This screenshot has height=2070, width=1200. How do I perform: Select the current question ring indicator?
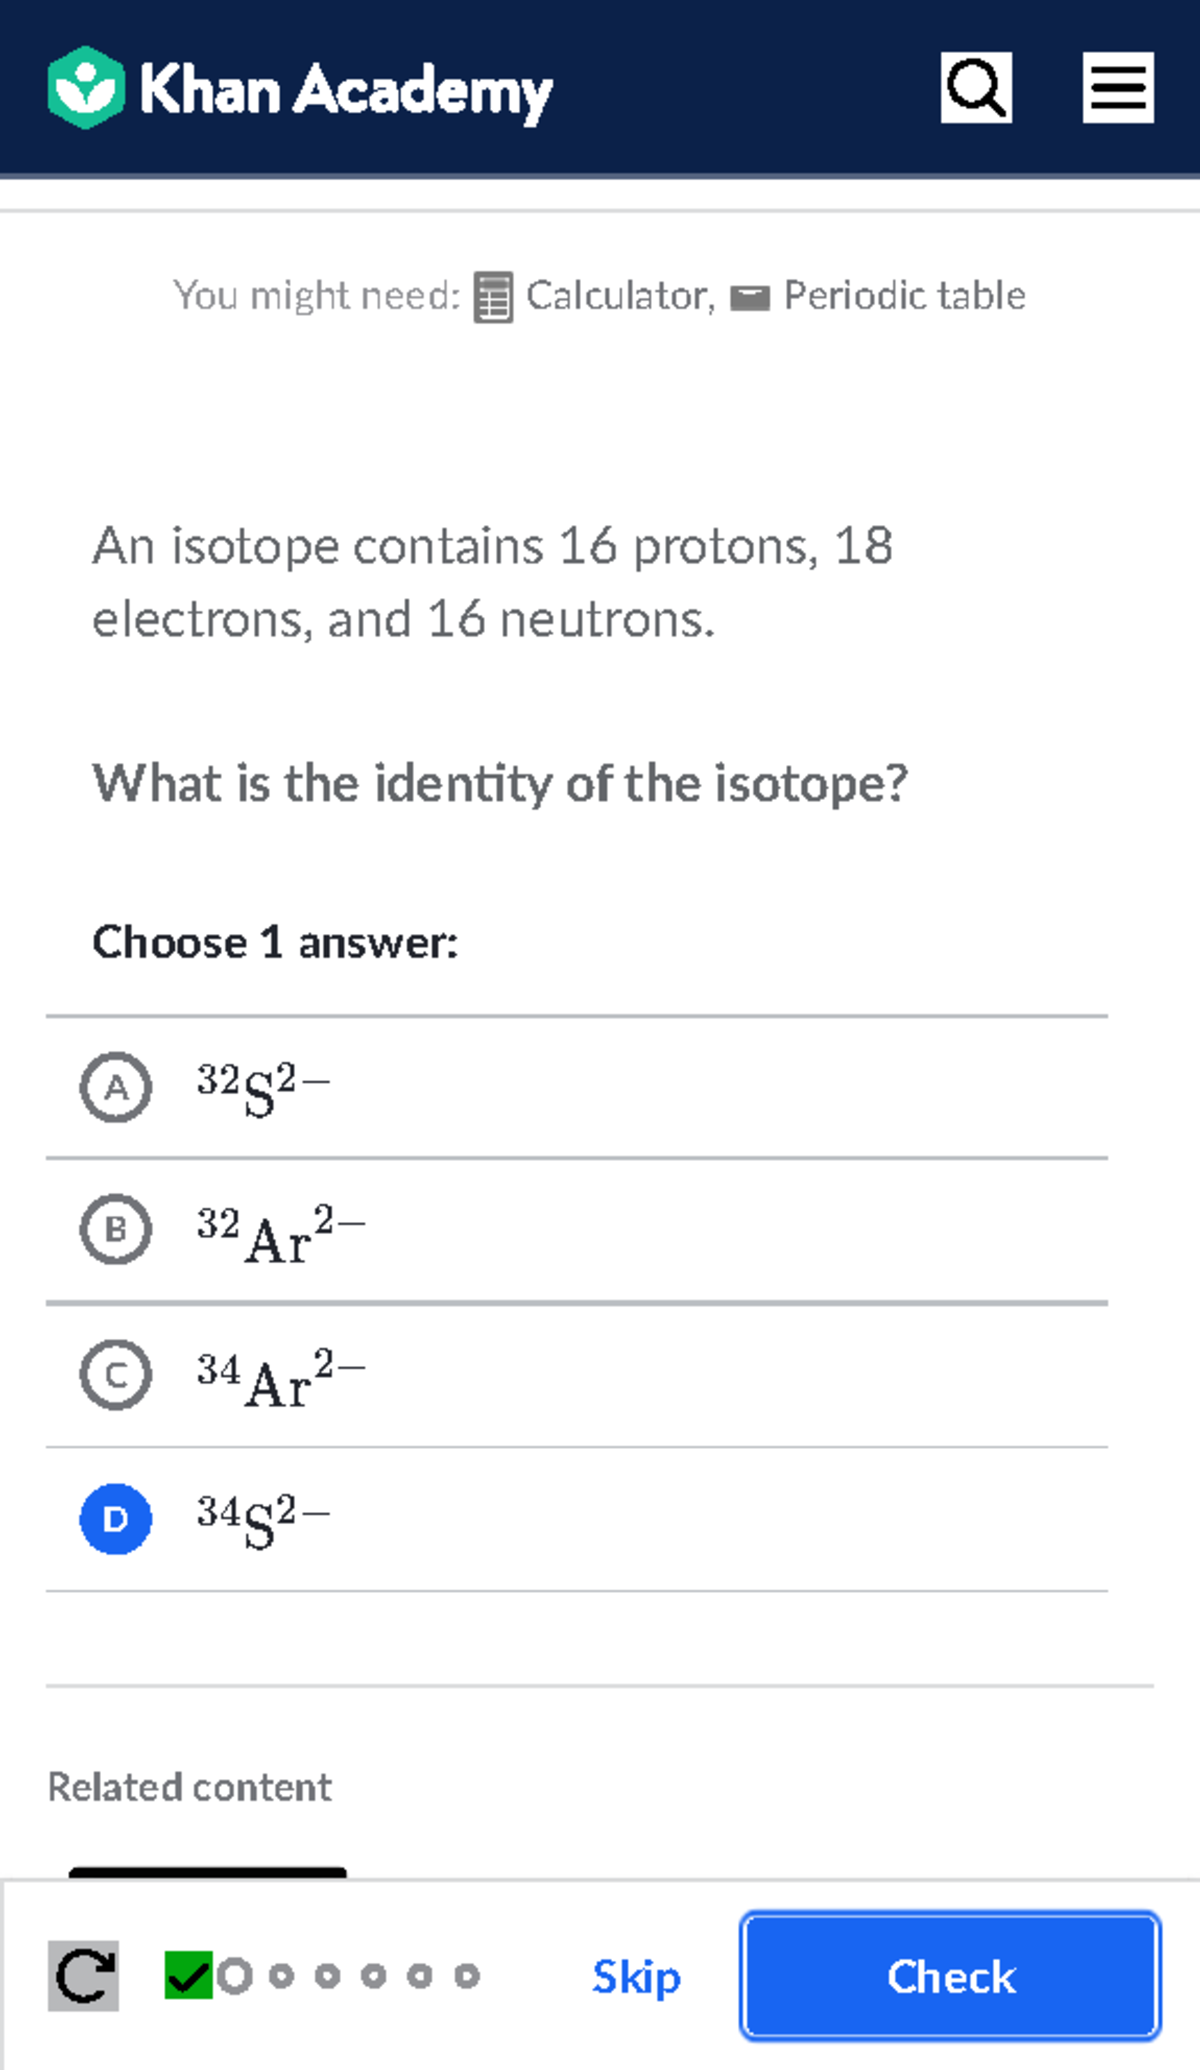236,1973
